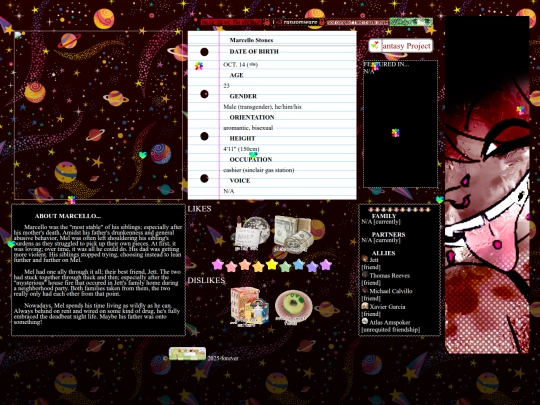Click the 'HEIGHT' heading
540x405 pixels.
pyautogui.click(x=242, y=138)
